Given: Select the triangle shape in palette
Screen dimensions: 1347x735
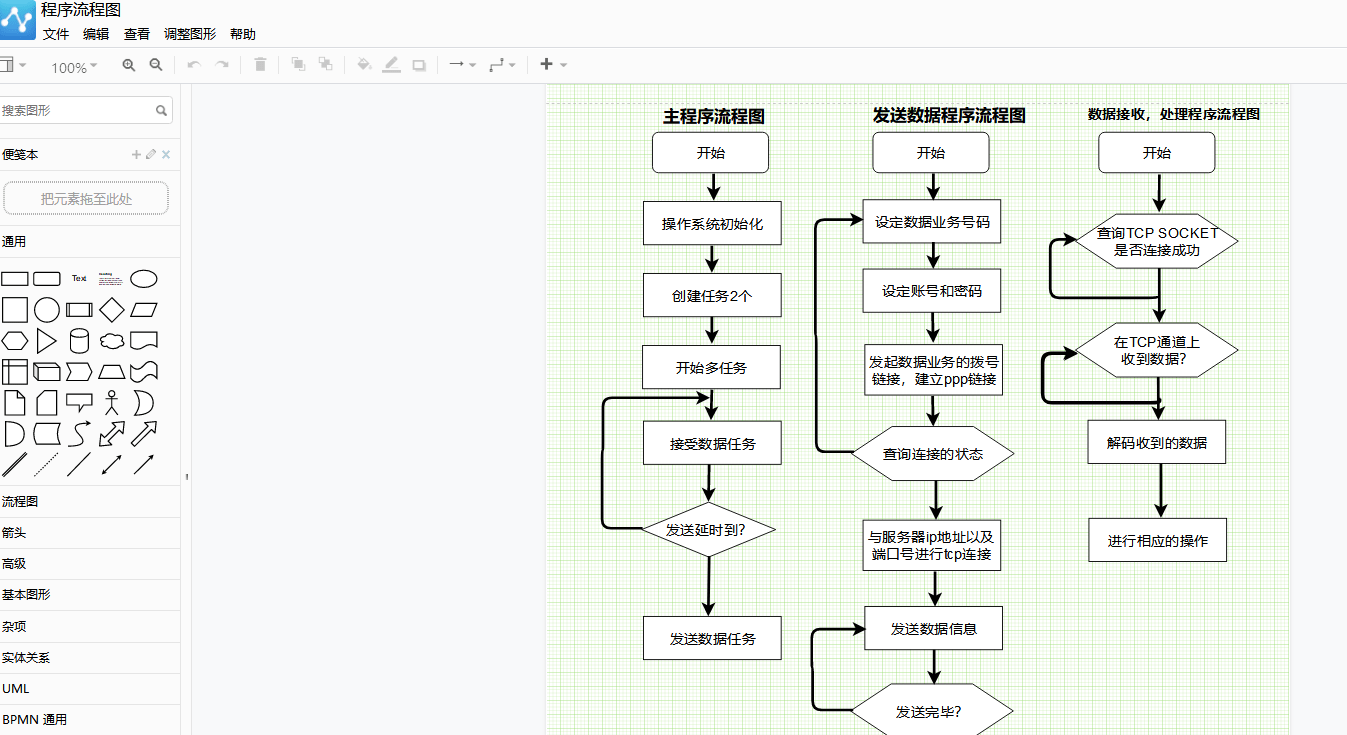Looking at the screenshot, I should click(47, 341).
